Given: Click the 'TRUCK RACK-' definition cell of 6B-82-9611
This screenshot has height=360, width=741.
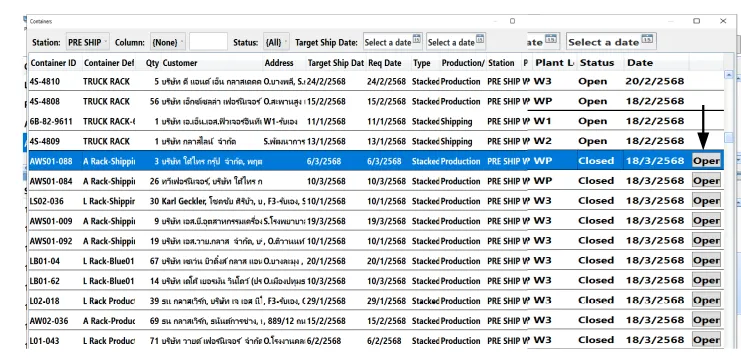Looking at the screenshot, I should point(109,121).
